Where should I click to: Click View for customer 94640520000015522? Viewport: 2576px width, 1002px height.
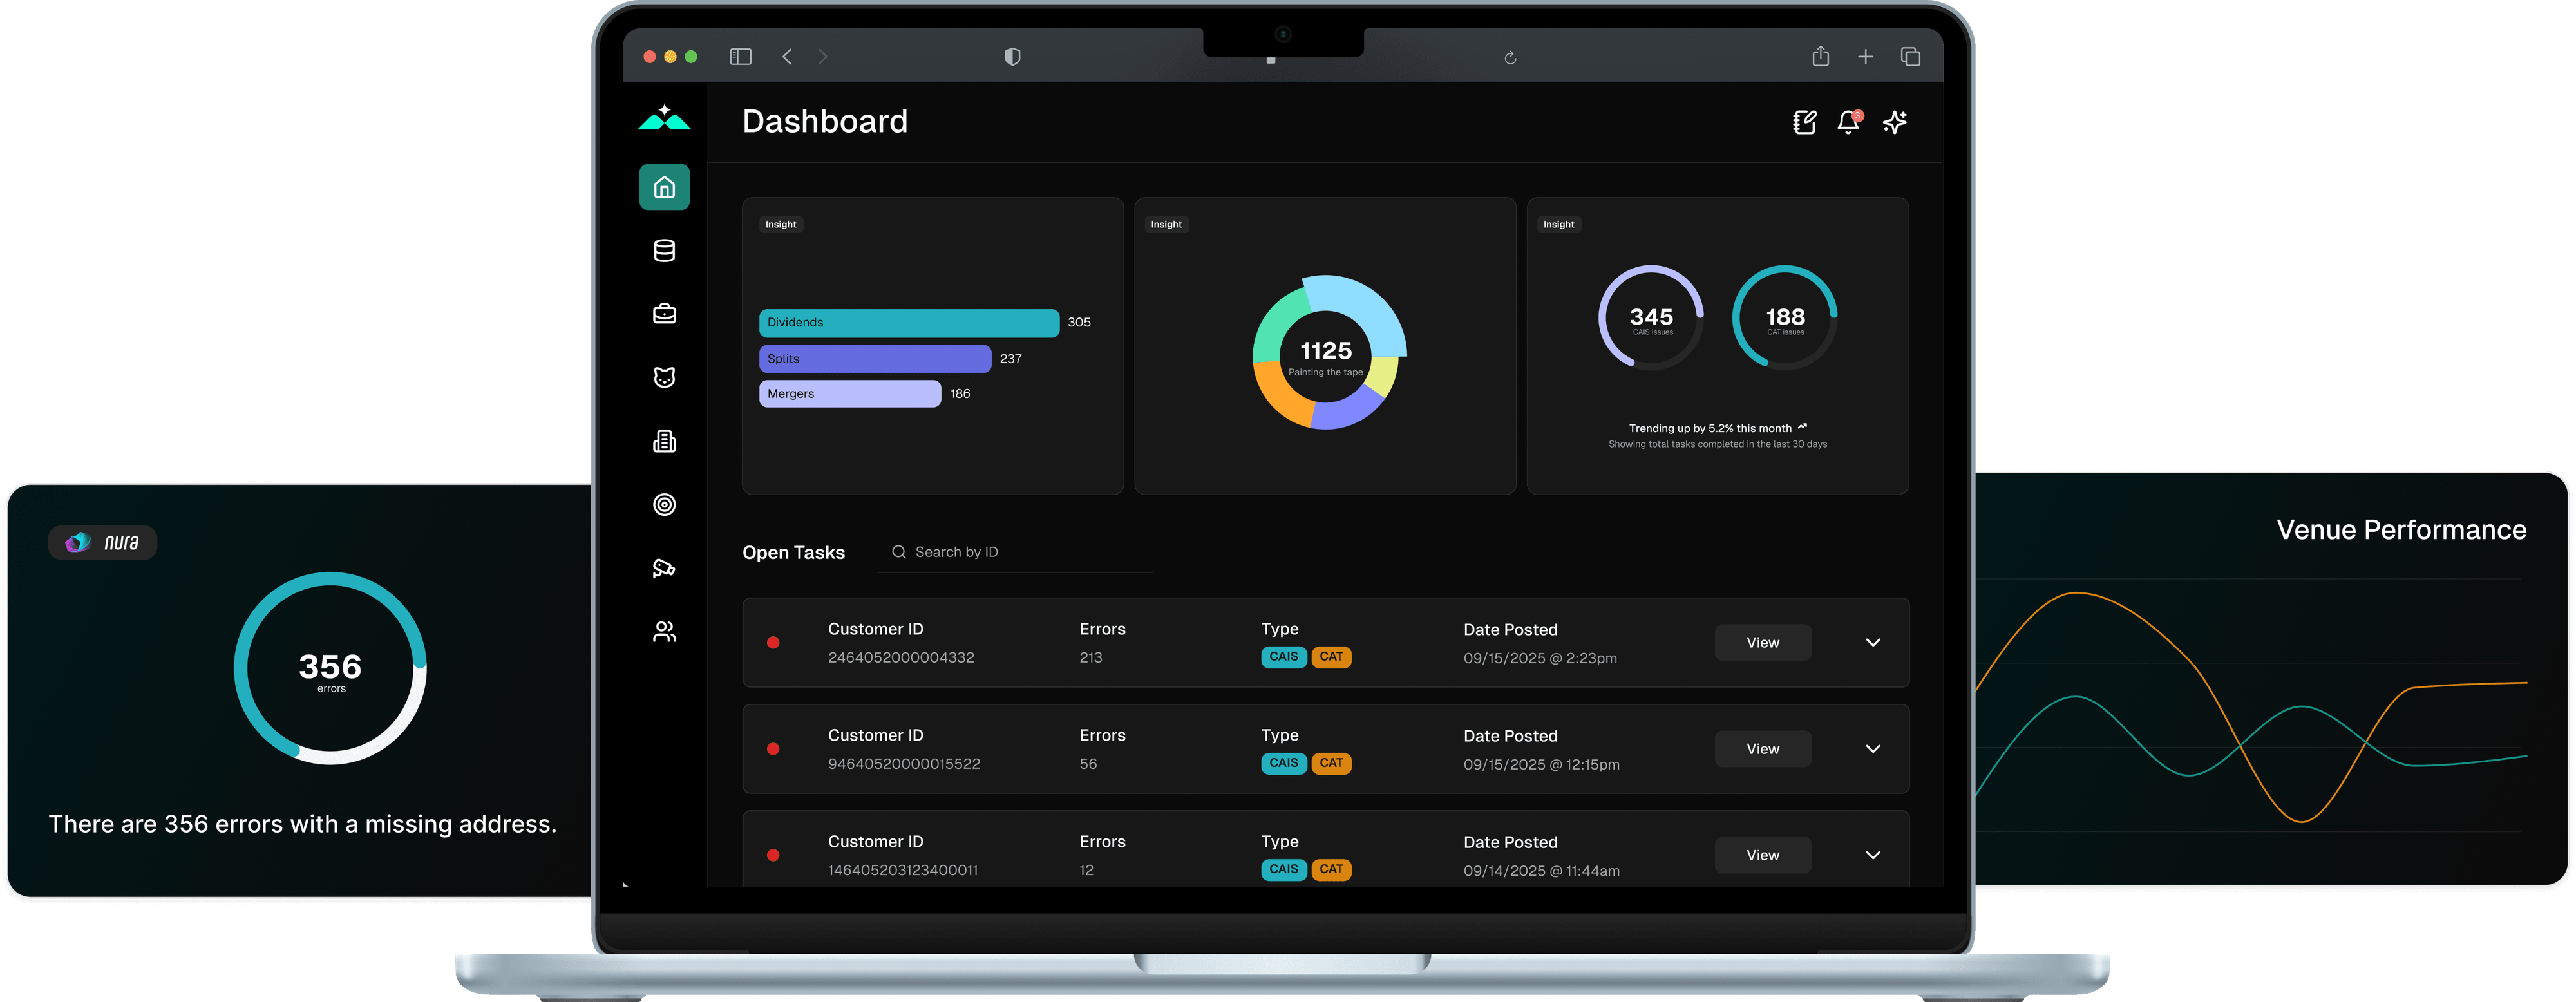coord(1762,748)
